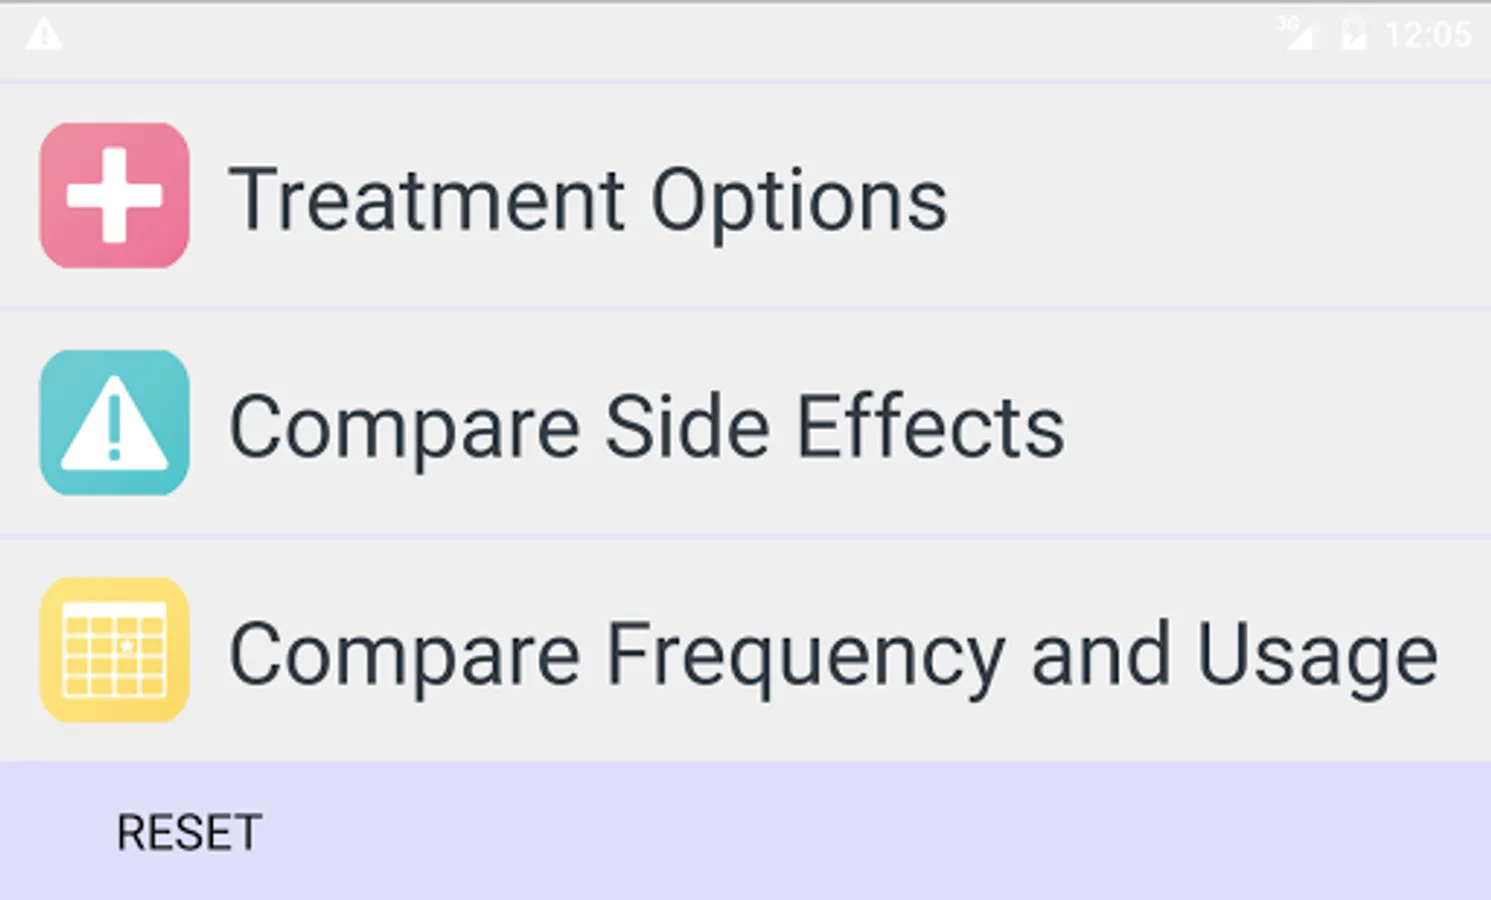1491x900 pixels.
Task: Click the 12:05 clock in status bar
Action: click(x=1428, y=35)
